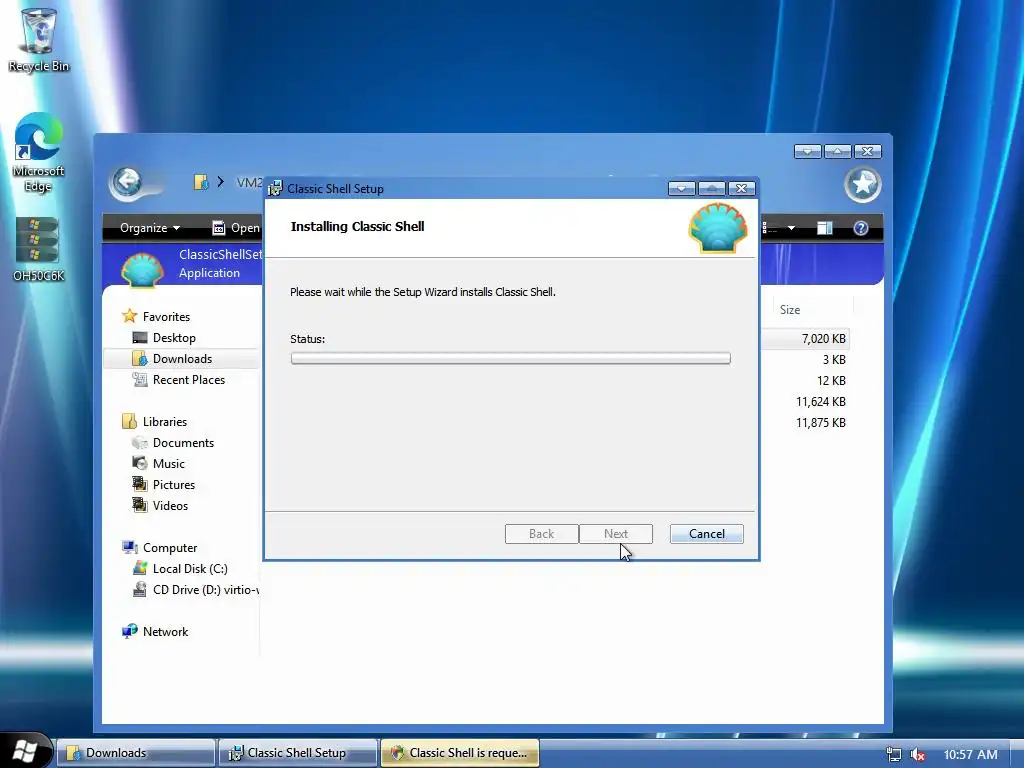Open the Recycle Bin desktop icon

39,39
